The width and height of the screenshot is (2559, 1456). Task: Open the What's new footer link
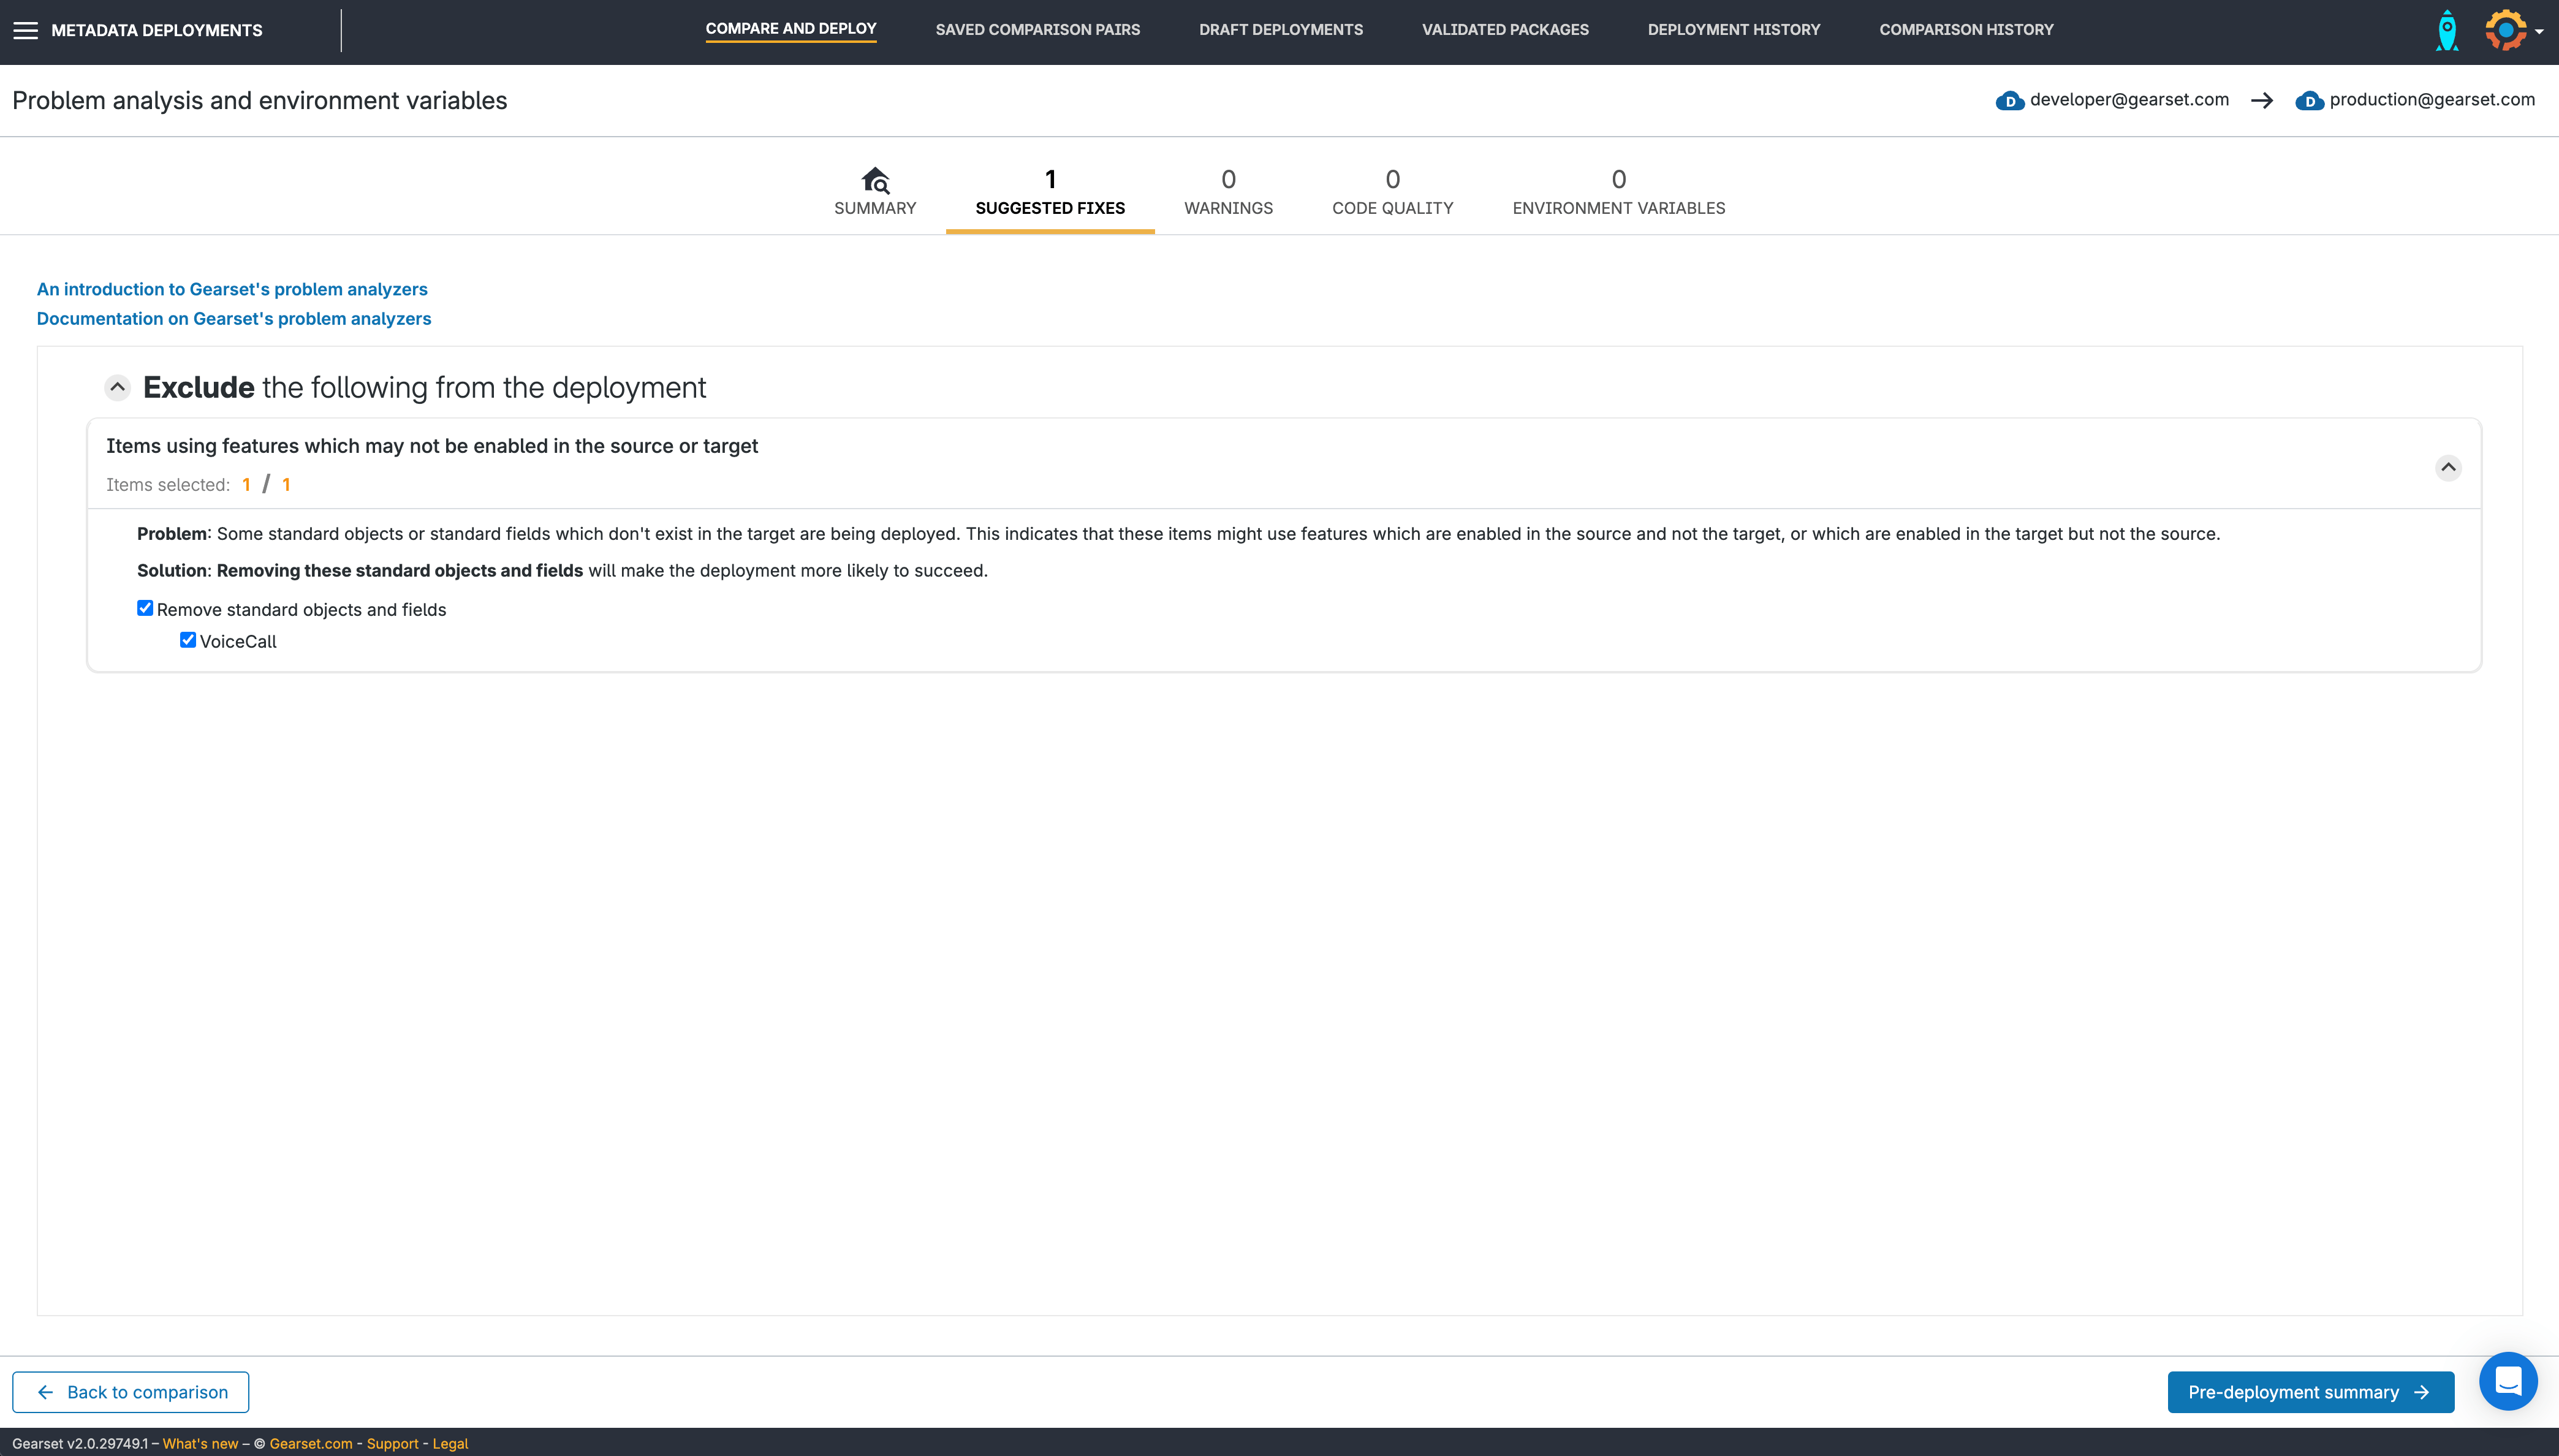tap(200, 1443)
